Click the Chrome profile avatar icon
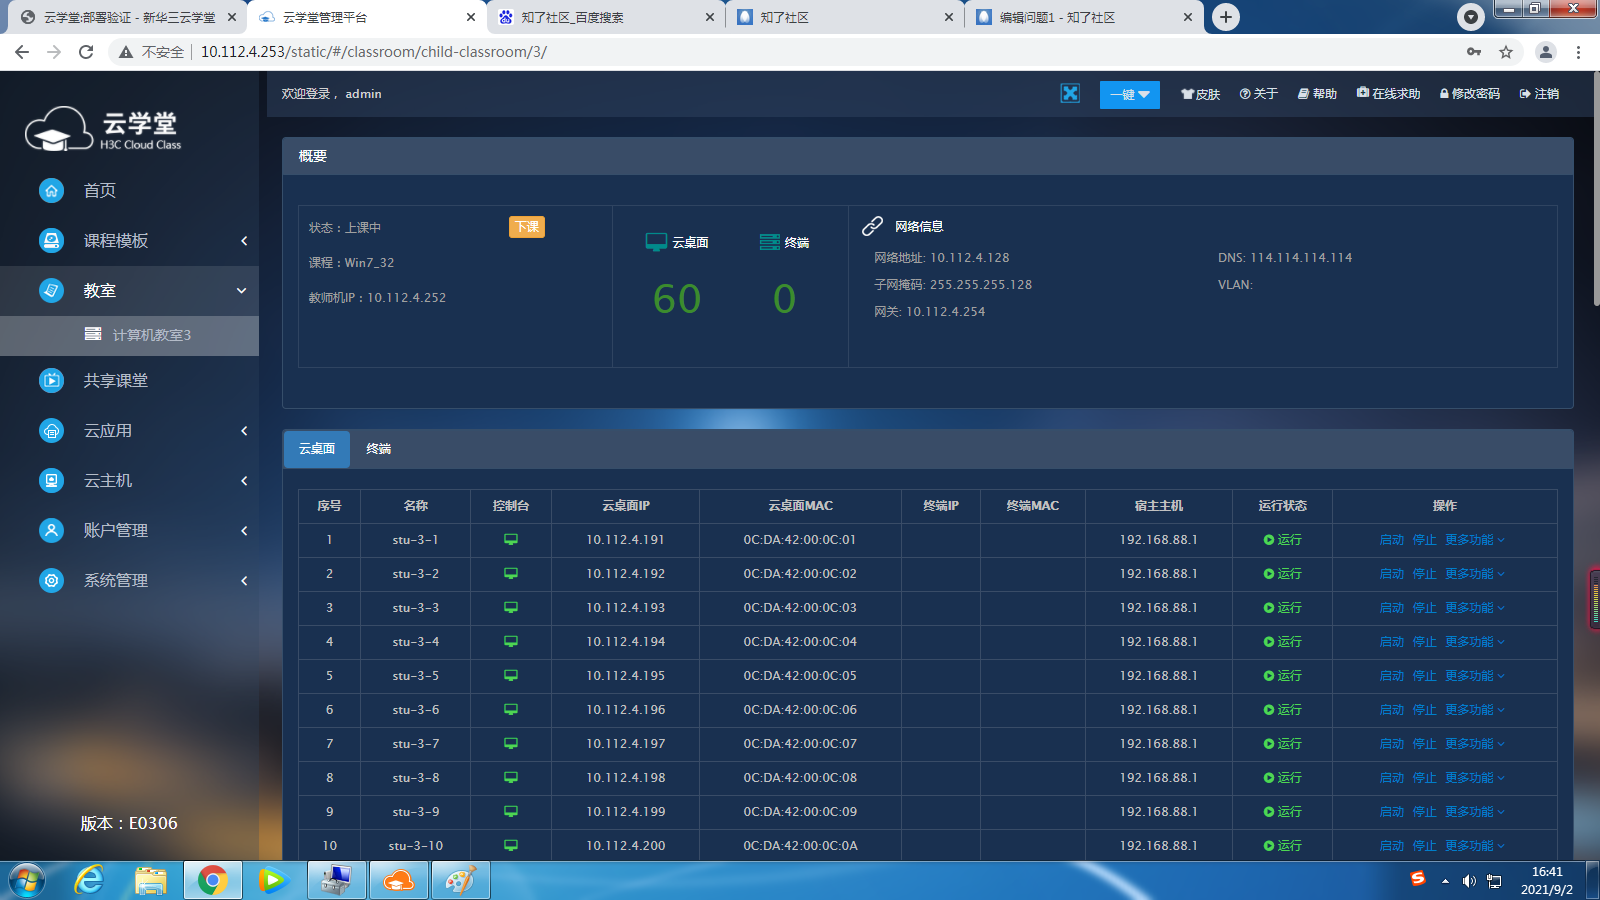Image resolution: width=1600 pixels, height=900 pixels. (1546, 52)
